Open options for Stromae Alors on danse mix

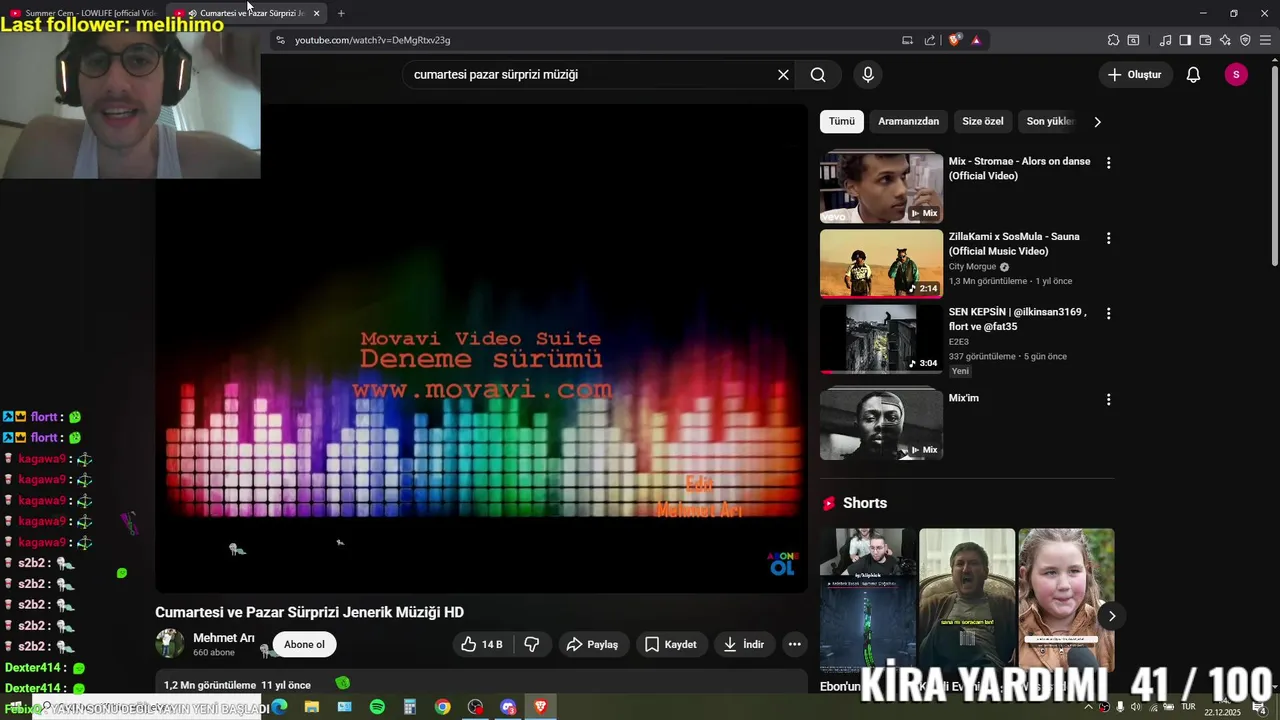[x=1108, y=162]
